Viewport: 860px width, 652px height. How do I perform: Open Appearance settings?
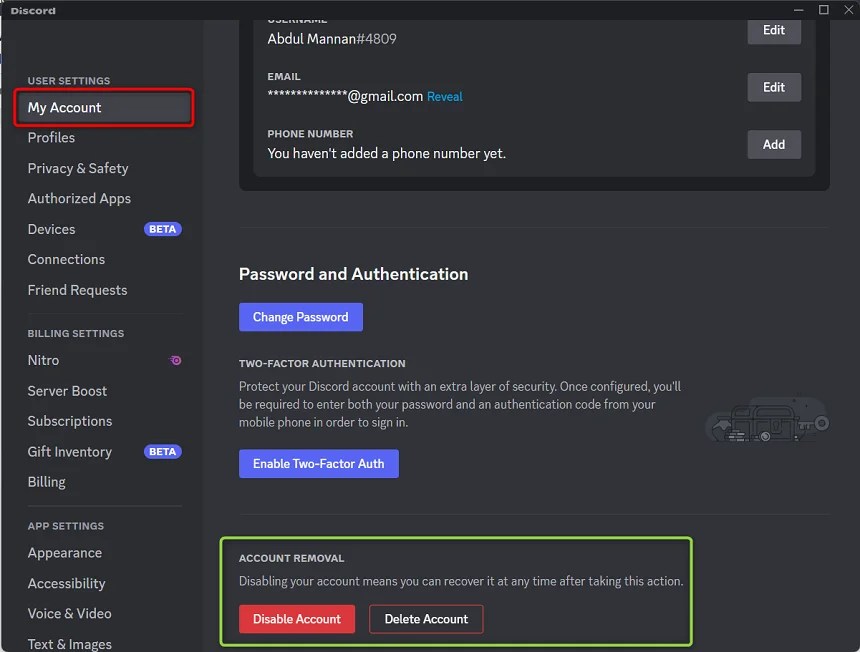(64, 552)
